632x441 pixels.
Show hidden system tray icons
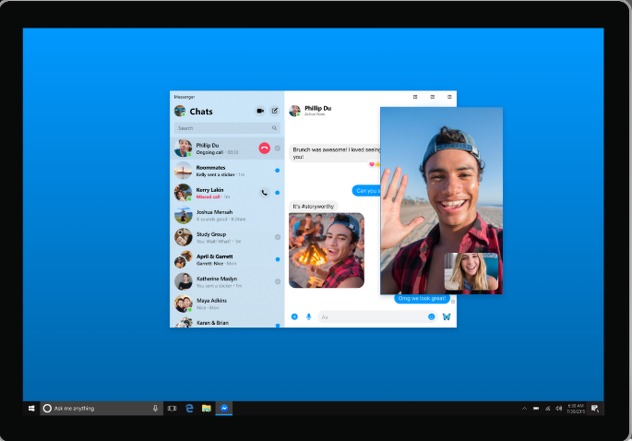click(524, 408)
